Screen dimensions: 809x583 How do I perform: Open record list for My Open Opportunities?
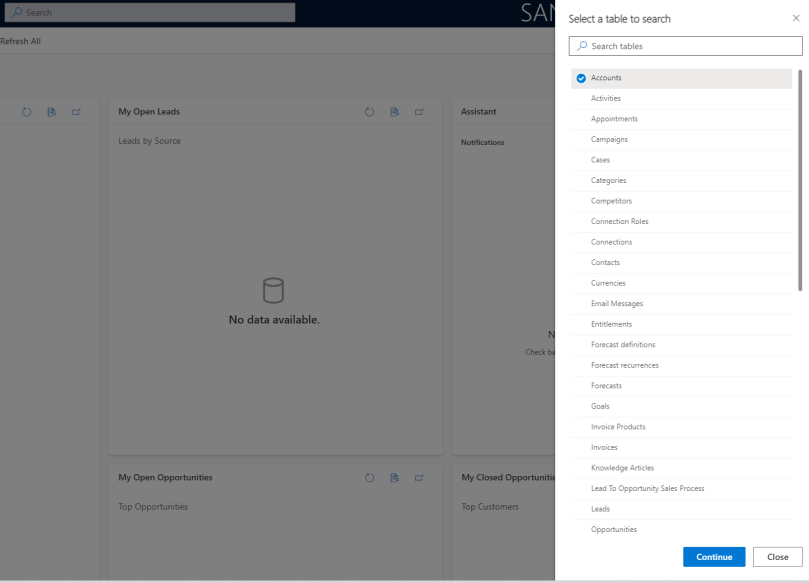[x=394, y=478]
